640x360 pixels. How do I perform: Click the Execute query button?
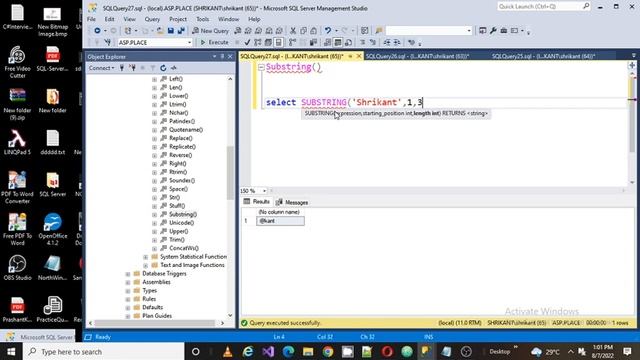(x=214, y=42)
